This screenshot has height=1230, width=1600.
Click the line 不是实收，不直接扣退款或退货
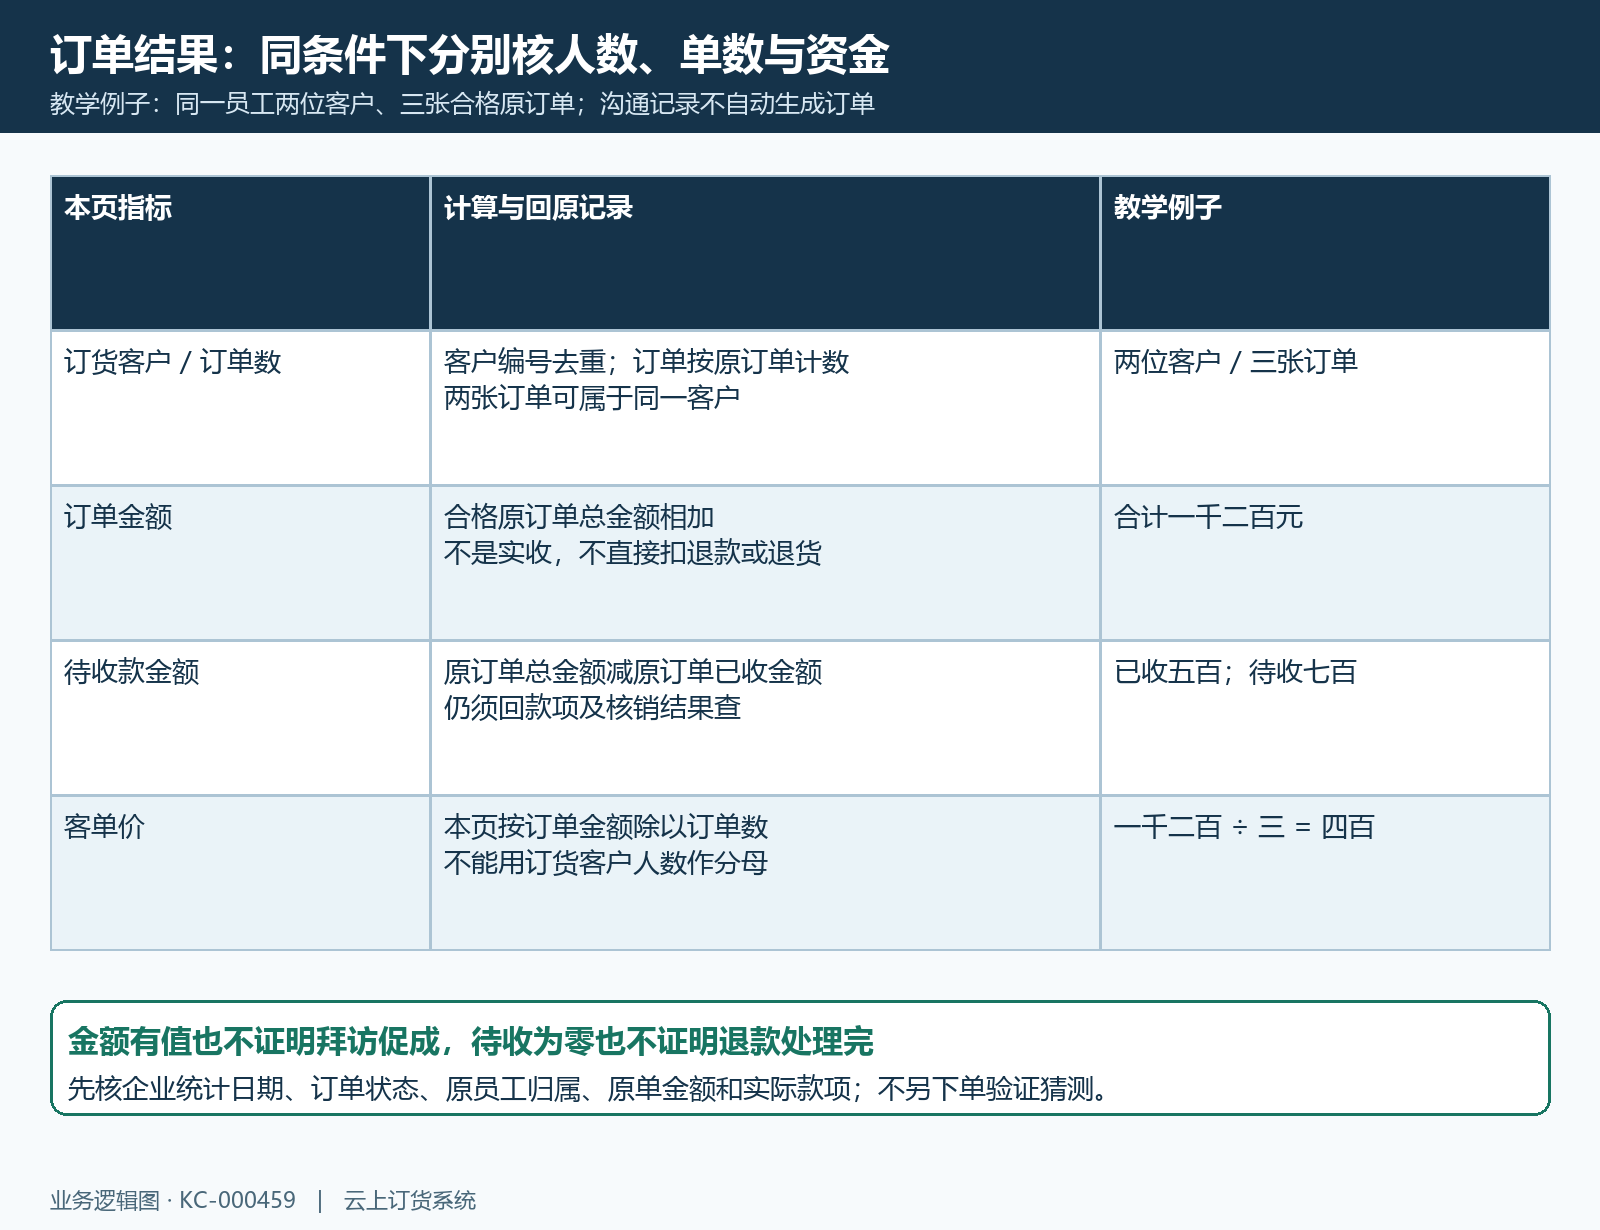pyautogui.click(x=633, y=553)
